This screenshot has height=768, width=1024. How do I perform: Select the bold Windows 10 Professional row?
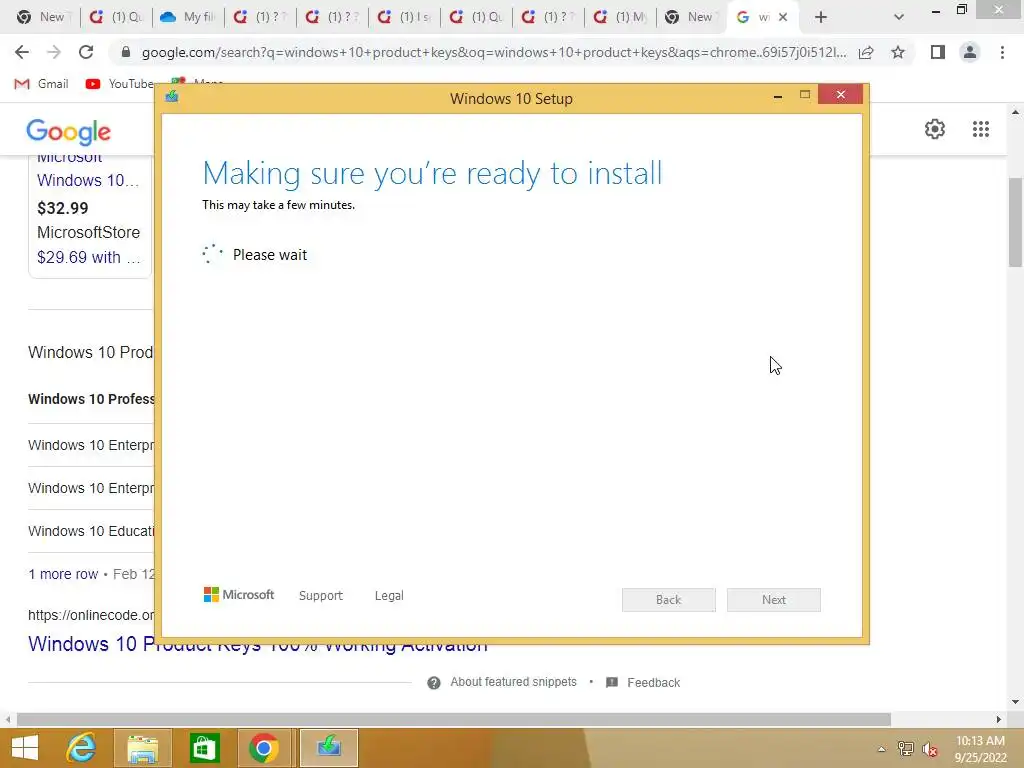click(91, 399)
